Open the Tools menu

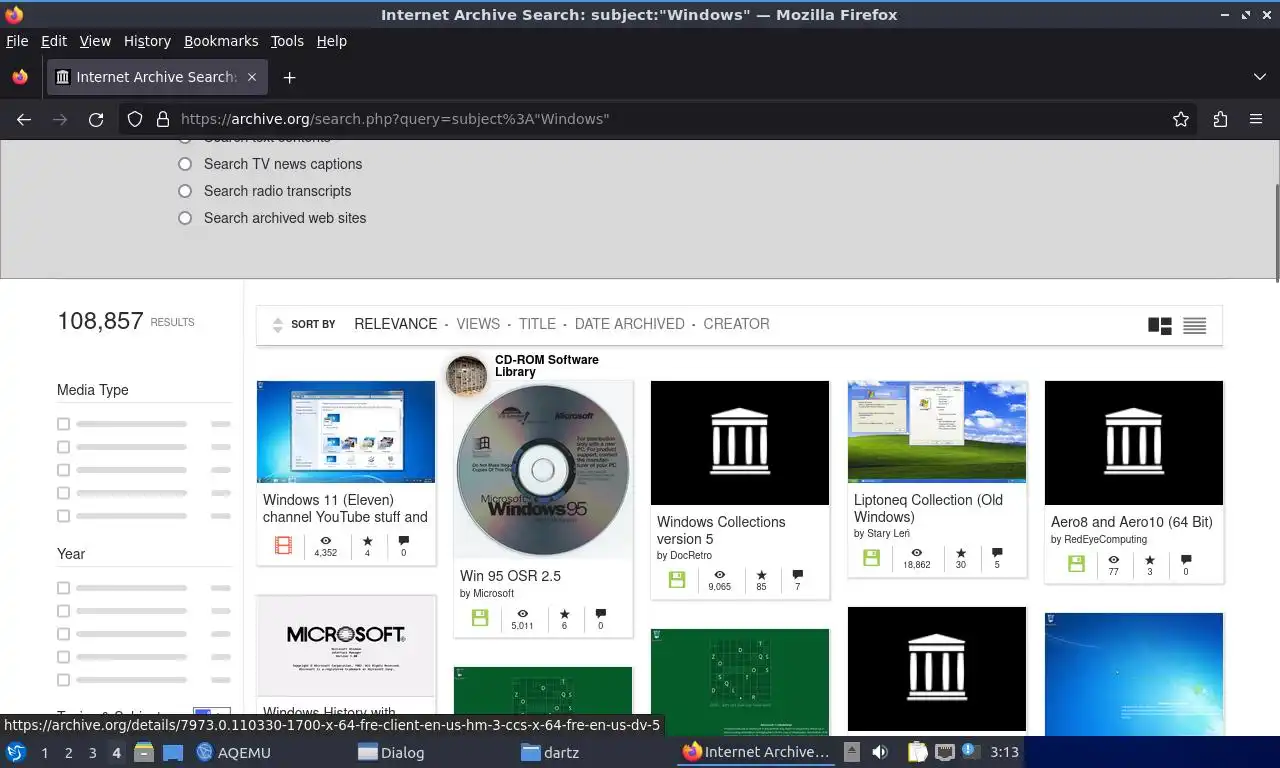287,41
